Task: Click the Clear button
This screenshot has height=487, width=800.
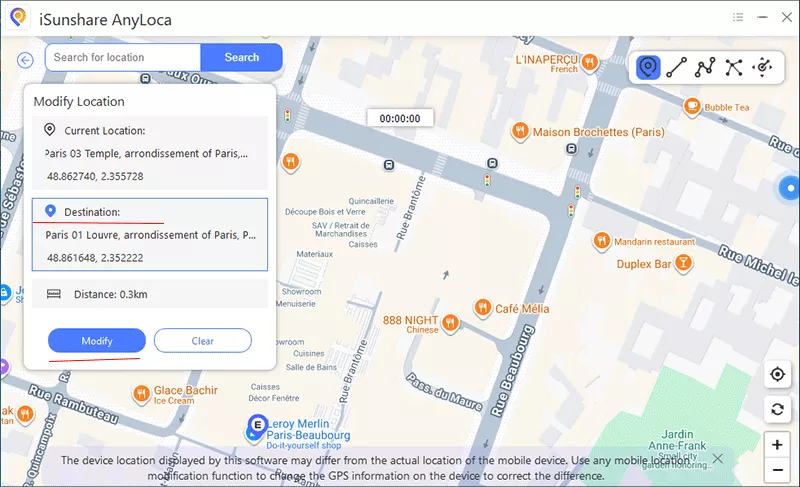Action: (x=203, y=341)
